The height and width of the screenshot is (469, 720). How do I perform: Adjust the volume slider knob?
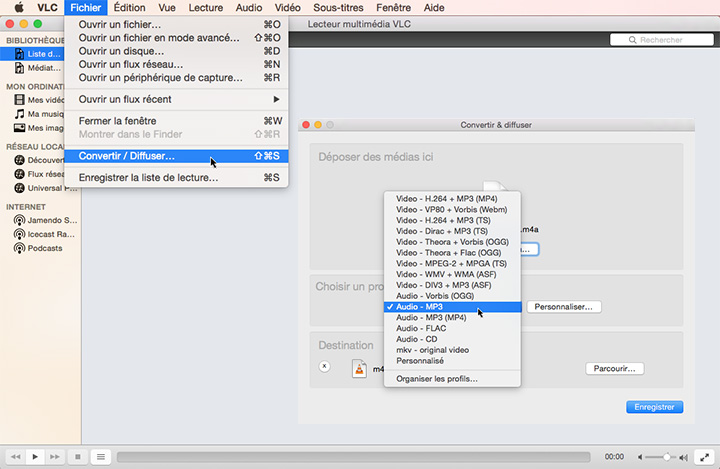click(666, 457)
